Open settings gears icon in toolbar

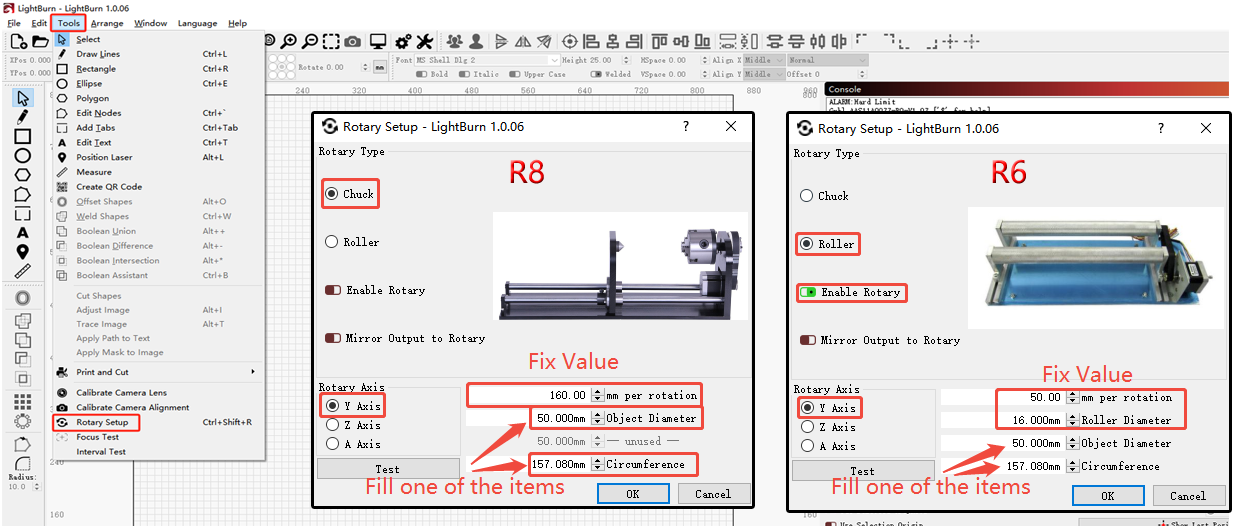(402, 41)
